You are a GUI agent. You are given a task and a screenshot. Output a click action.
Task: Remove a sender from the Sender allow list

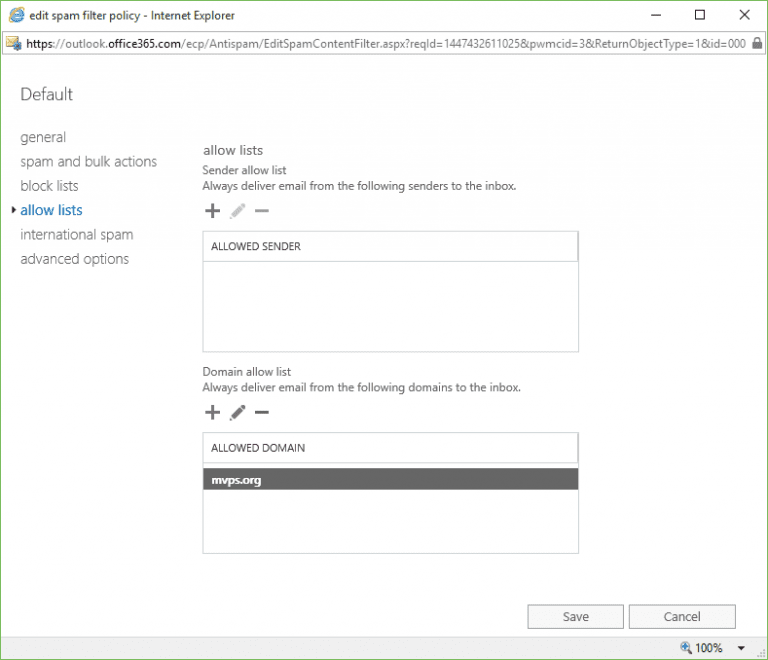tap(262, 211)
